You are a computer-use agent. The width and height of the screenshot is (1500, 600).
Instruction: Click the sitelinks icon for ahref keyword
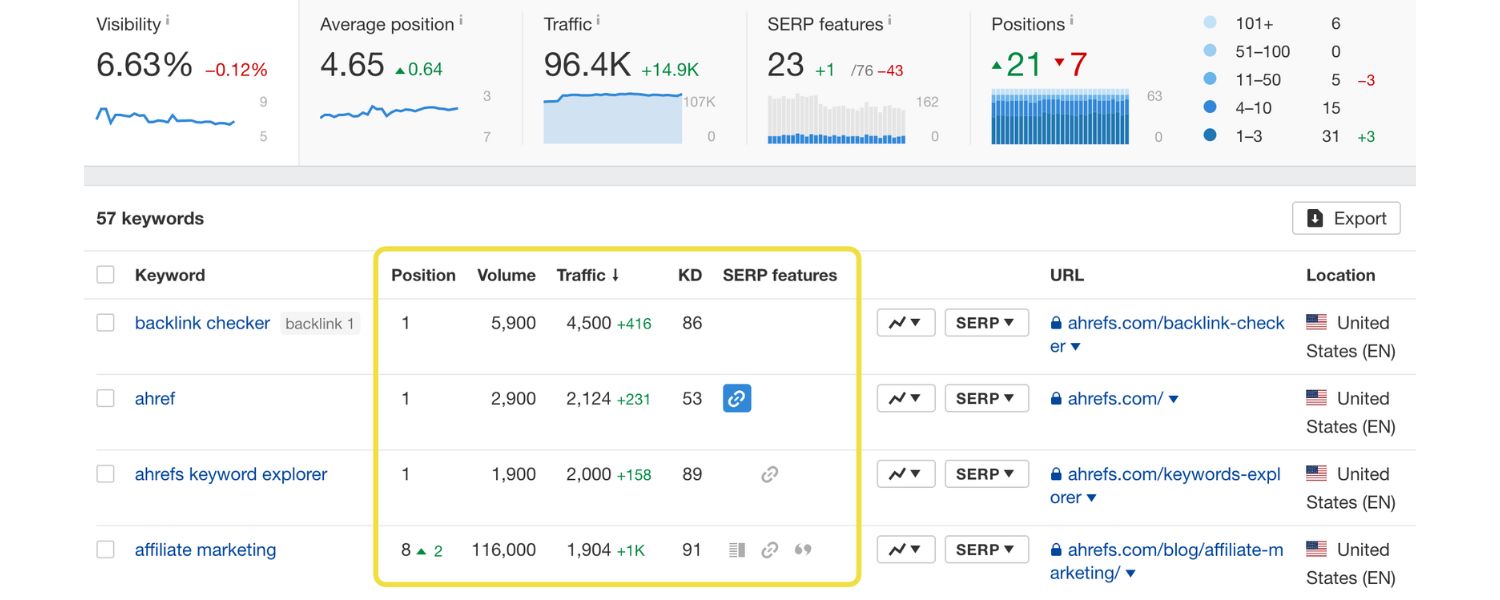(x=737, y=398)
